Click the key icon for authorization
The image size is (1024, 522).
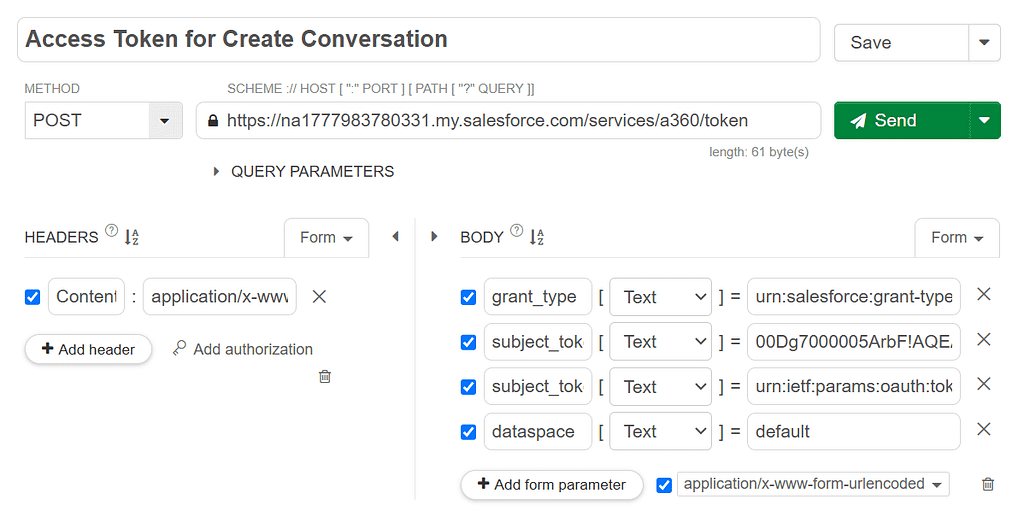(180, 348)
